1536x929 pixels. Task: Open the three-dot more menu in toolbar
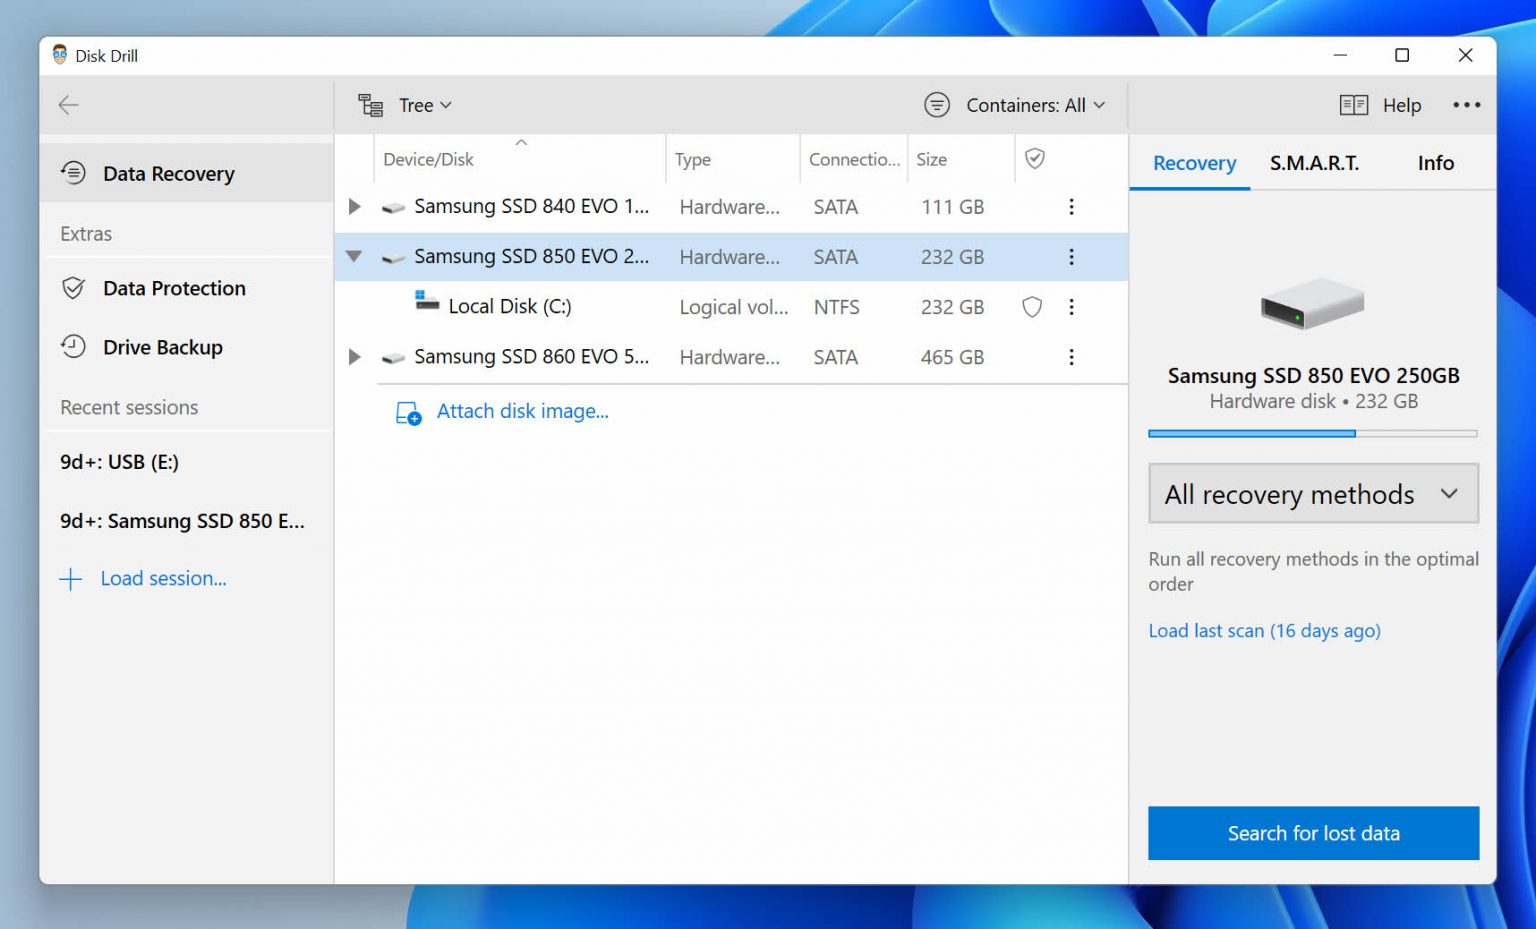pyautogui.click(x=1467, y=105)
